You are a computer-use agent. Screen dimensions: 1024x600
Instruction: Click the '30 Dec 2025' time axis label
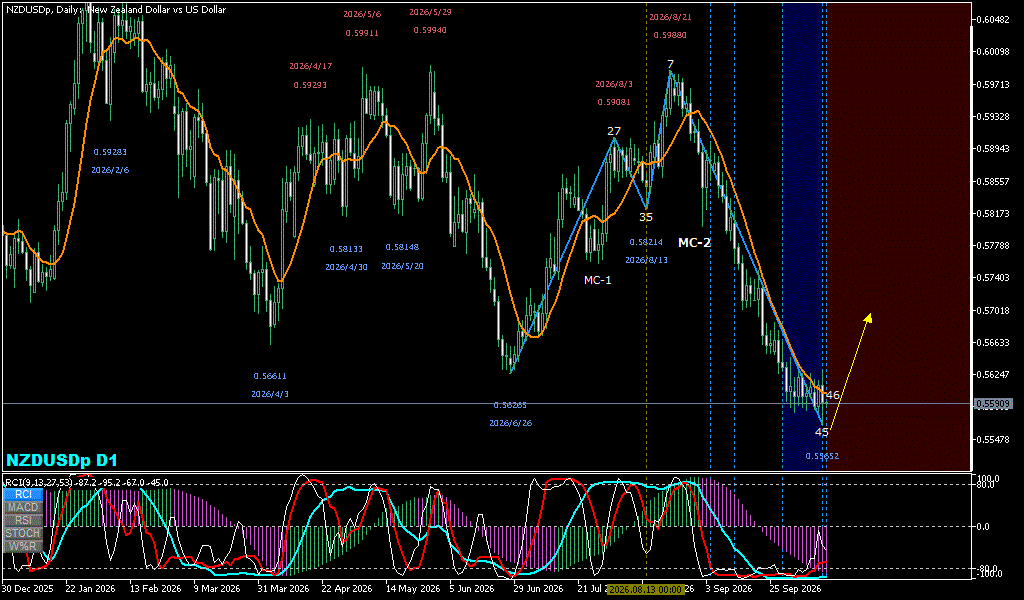27,588
